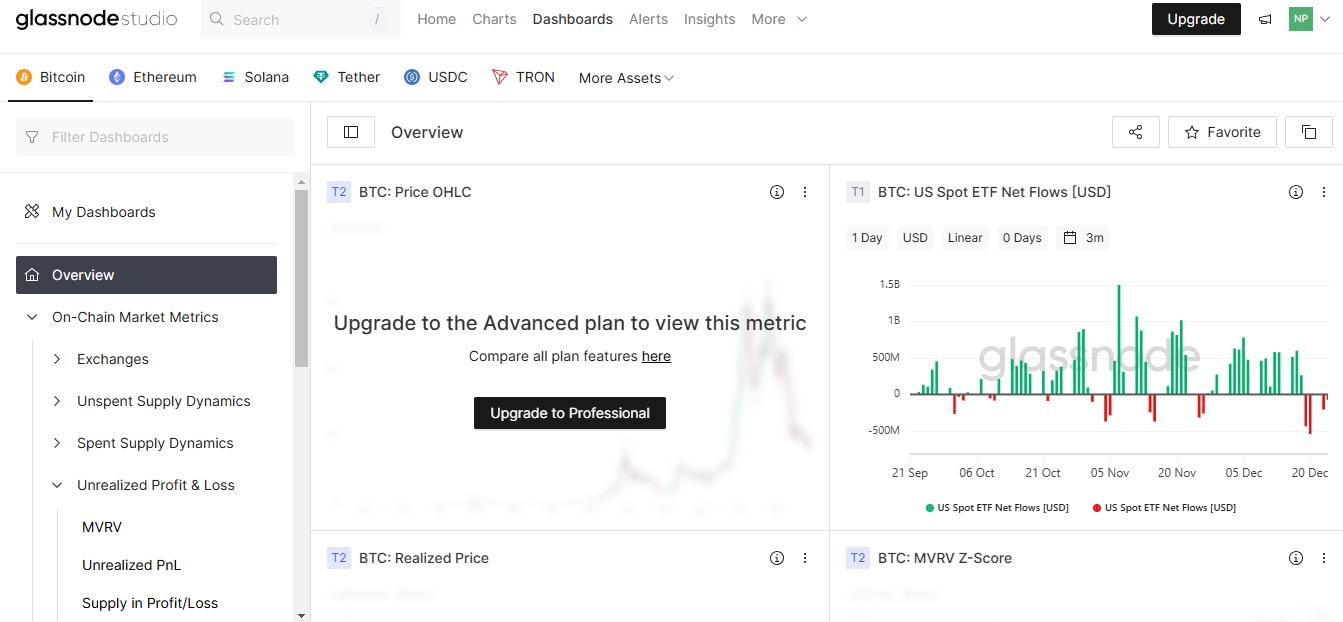Click the 'compare plan features here' link
Screen dimensions: 1343x622
coord(656,356)
